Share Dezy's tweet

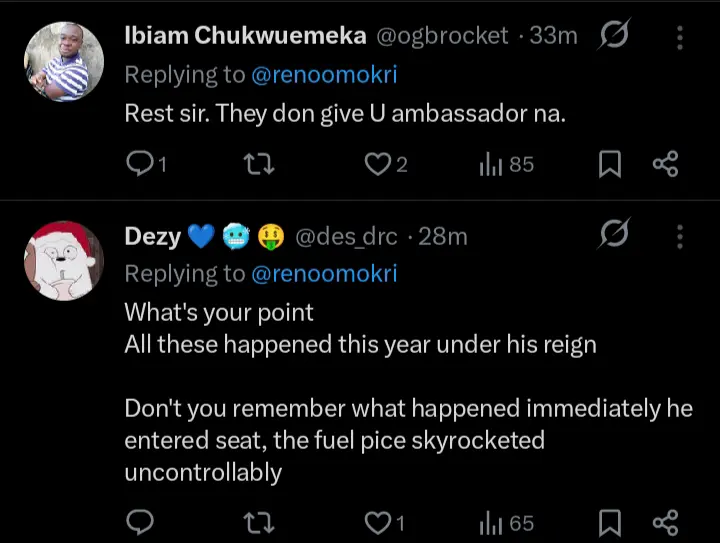pos(665,522)
